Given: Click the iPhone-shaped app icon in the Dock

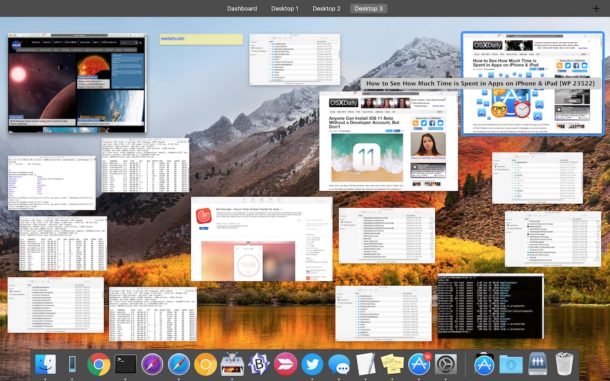Looking at the screenshot, I should point(72,364).
